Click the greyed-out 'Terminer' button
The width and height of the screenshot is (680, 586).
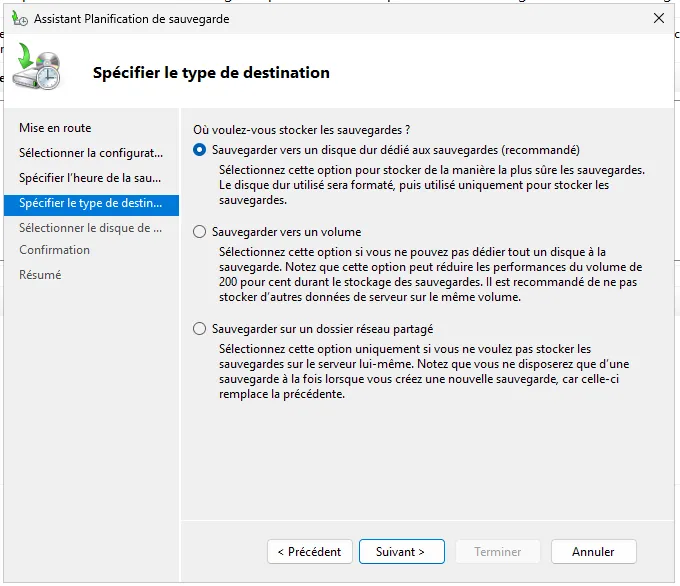point(497,551)
